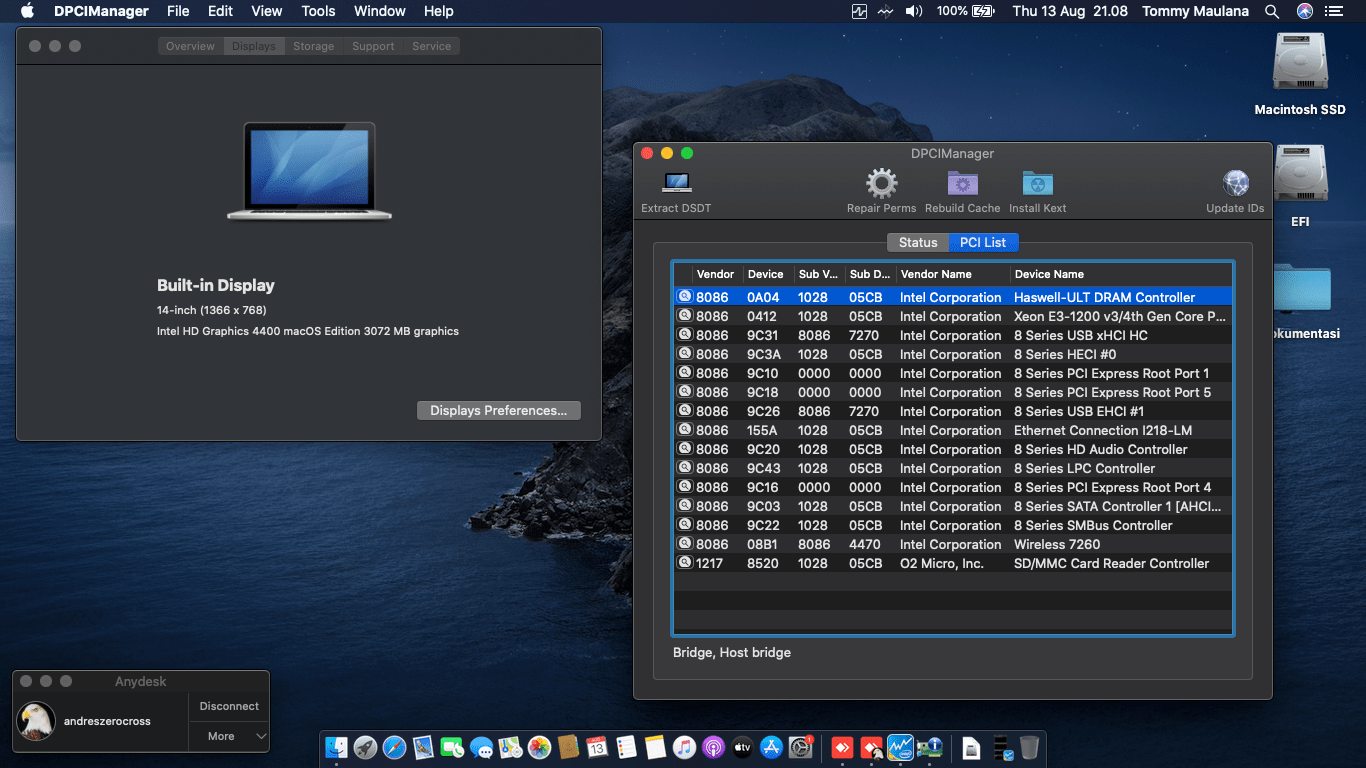Open the App Store from the Dock

771,747
